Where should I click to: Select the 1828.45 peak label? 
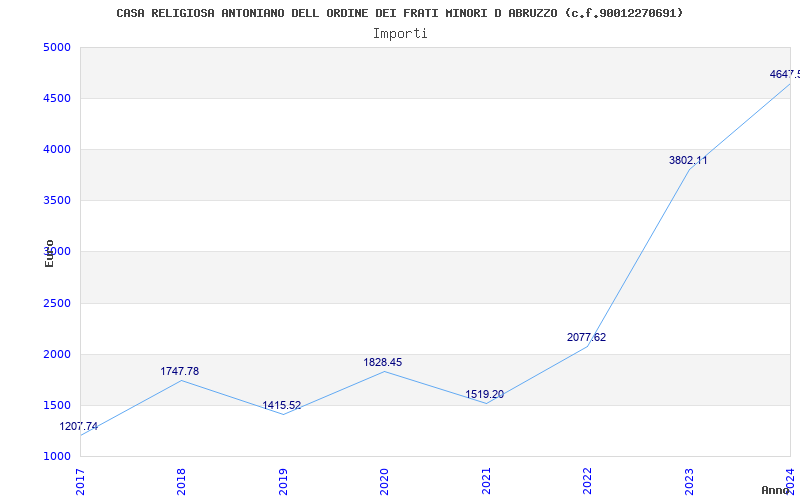point(384,362)
